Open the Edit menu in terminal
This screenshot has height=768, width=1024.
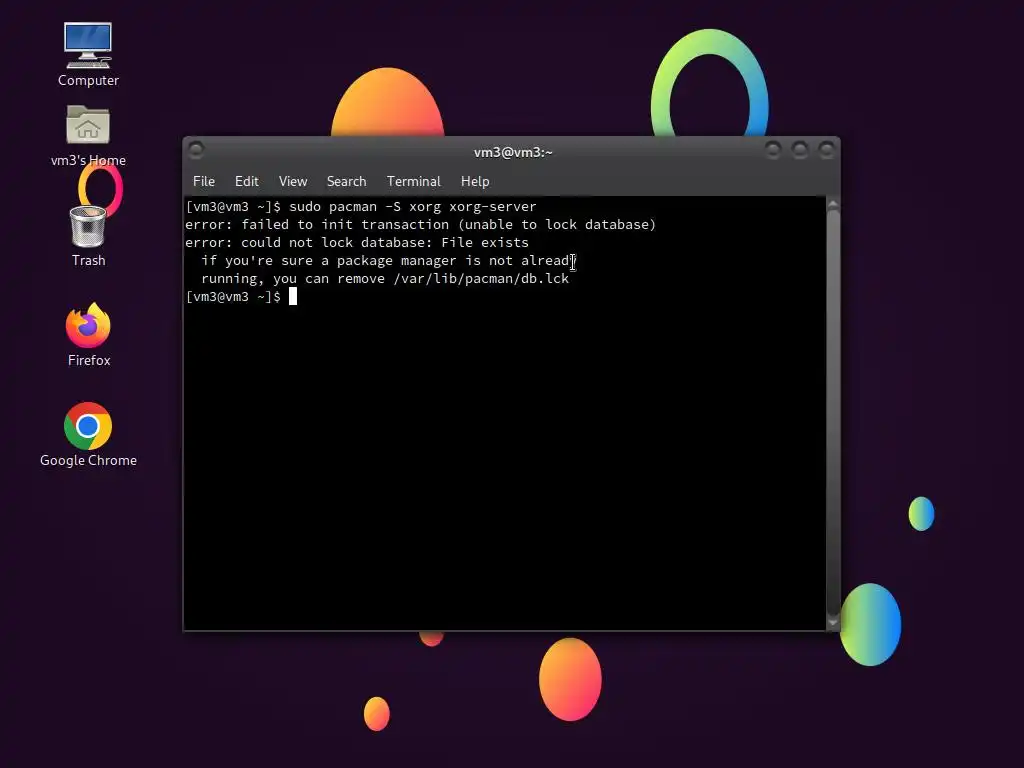pos(247,182)
